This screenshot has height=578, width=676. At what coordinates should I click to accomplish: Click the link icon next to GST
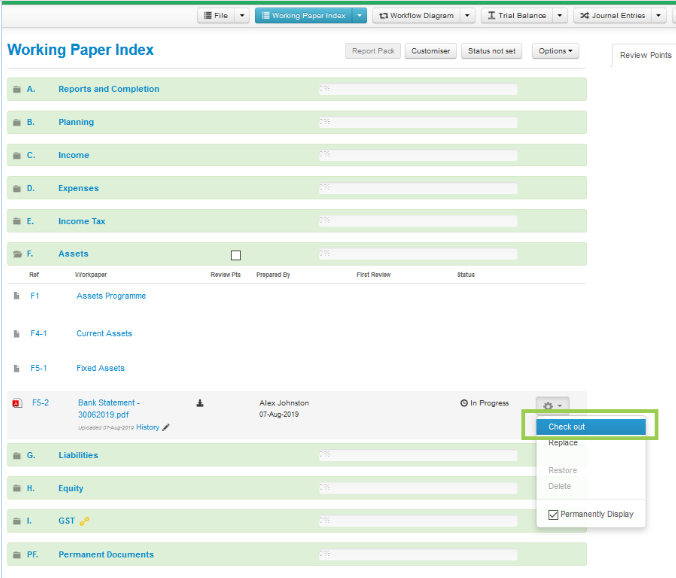(x=85, y=521)
